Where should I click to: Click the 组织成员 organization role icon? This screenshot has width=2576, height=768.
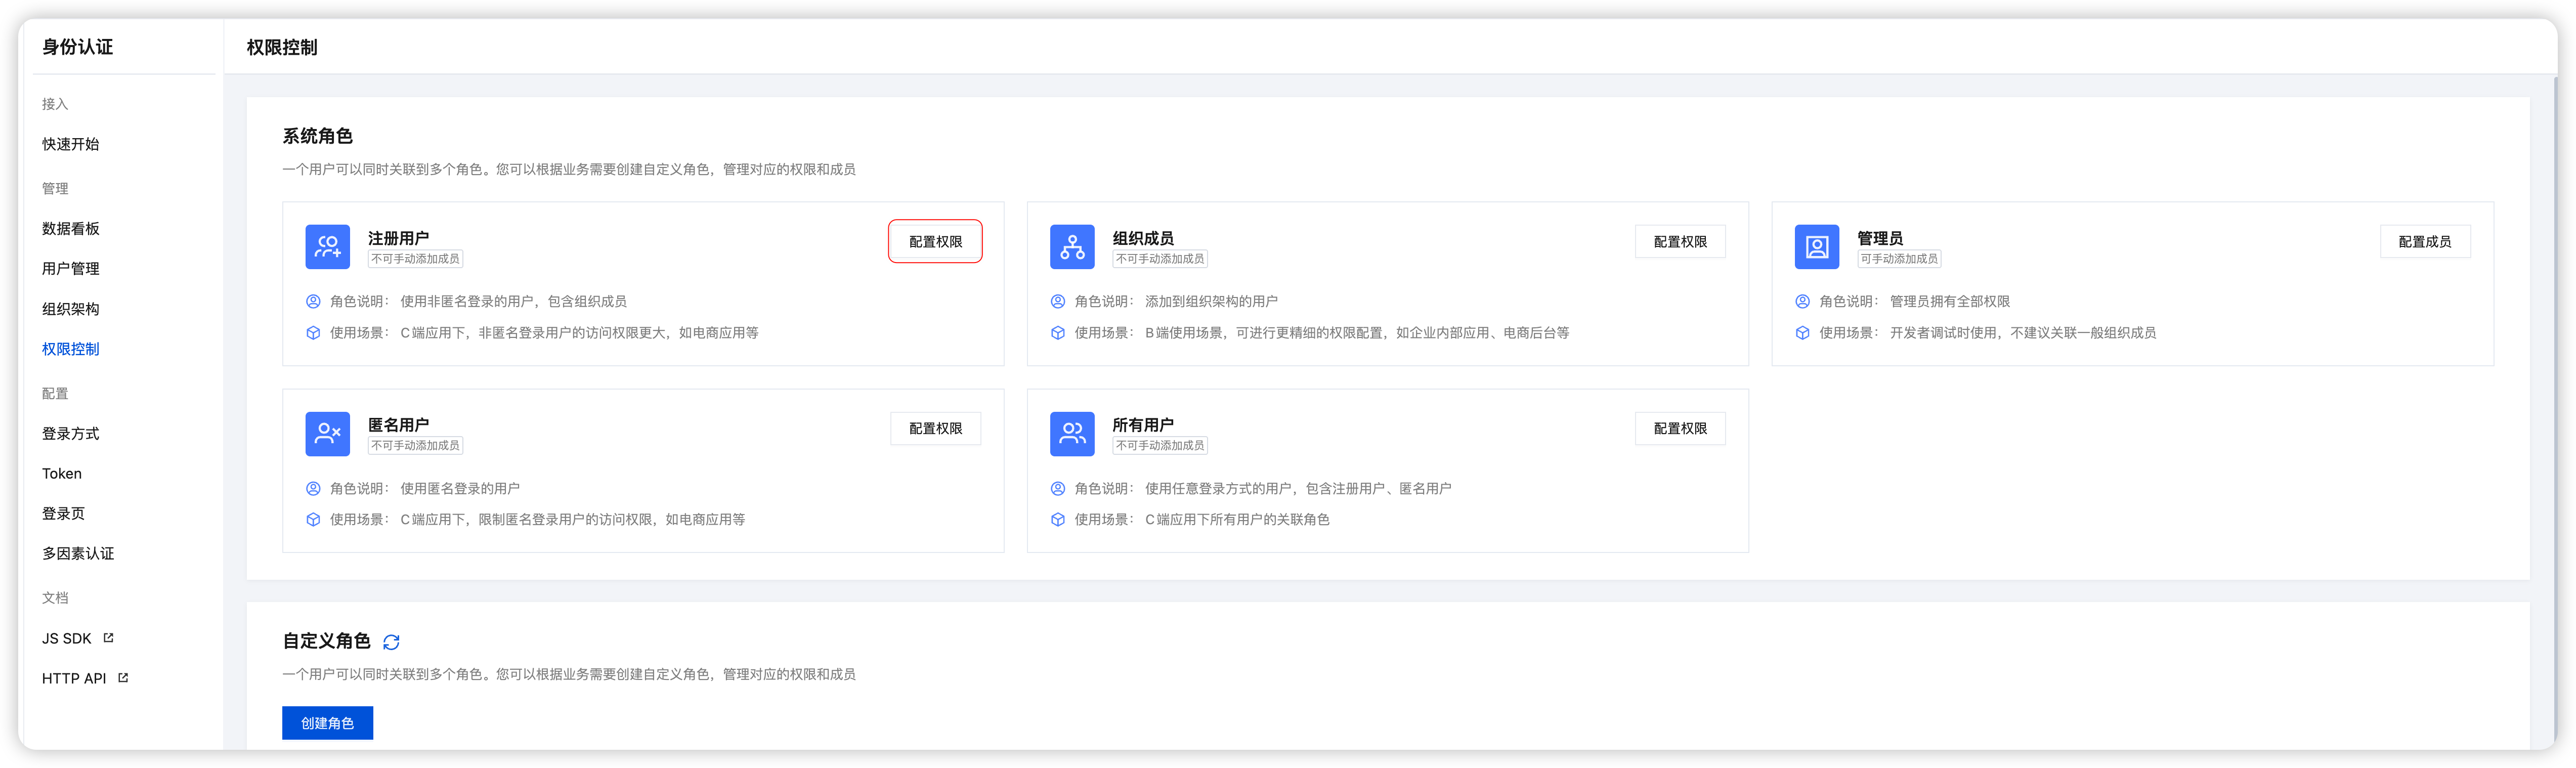pos(1071,246)
